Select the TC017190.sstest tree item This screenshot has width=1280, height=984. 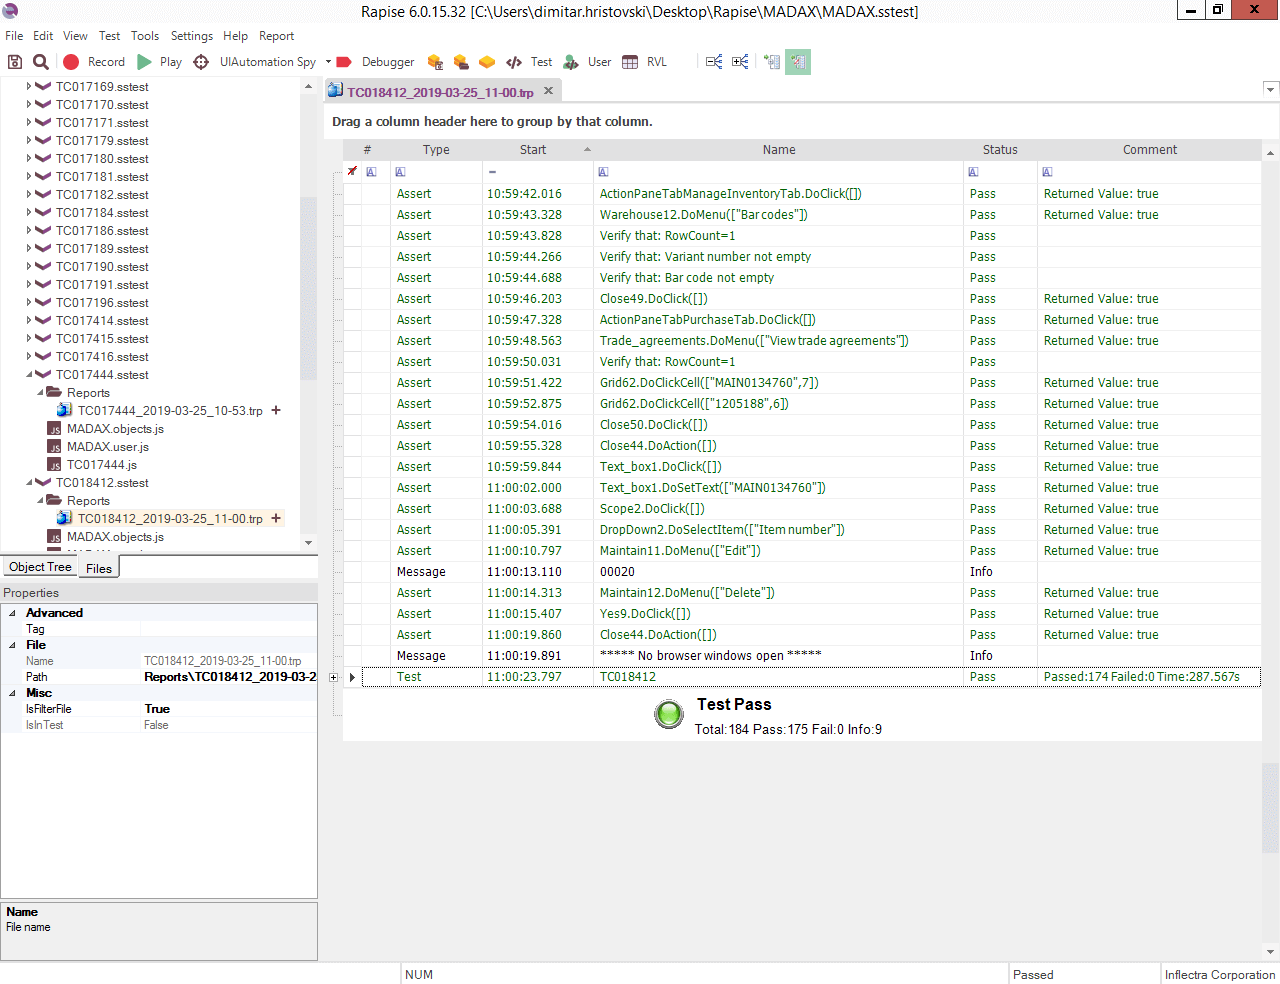102,267
